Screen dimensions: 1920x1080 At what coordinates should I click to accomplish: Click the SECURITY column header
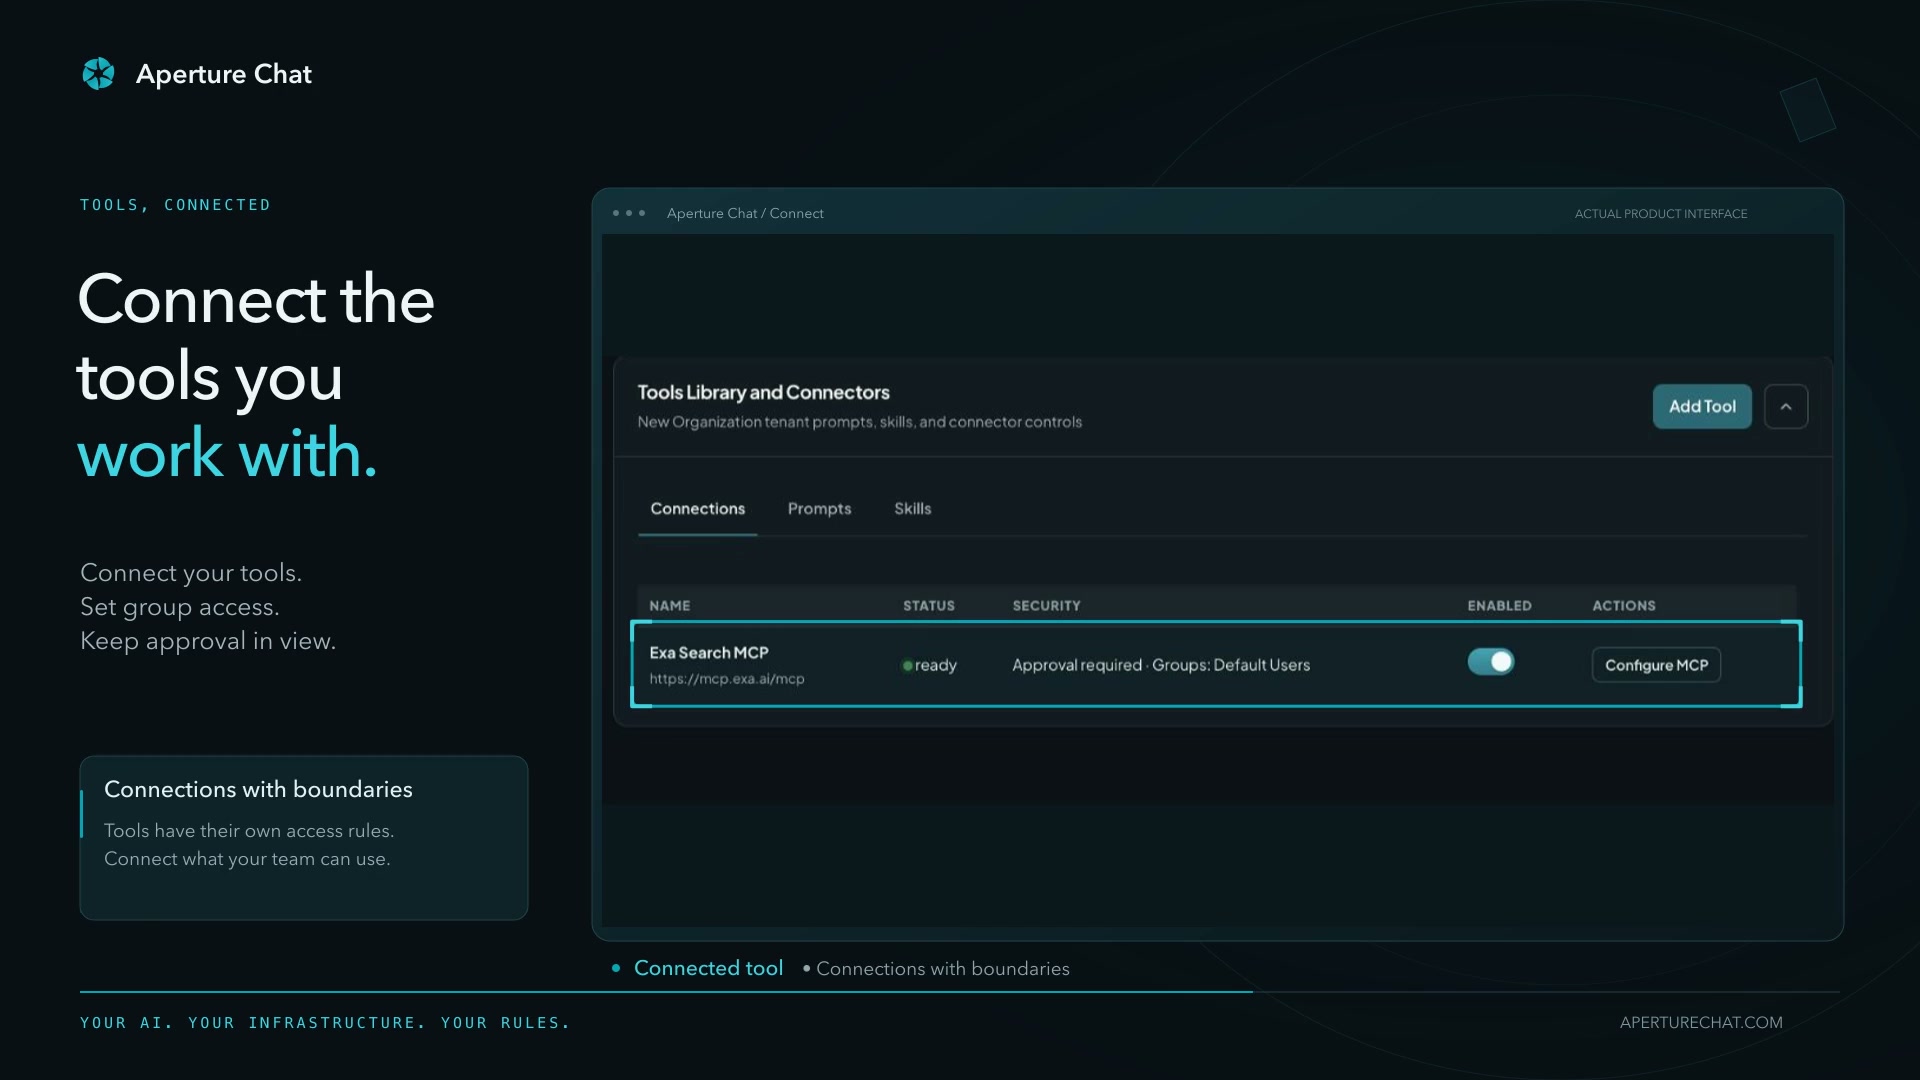(1047, 606)
